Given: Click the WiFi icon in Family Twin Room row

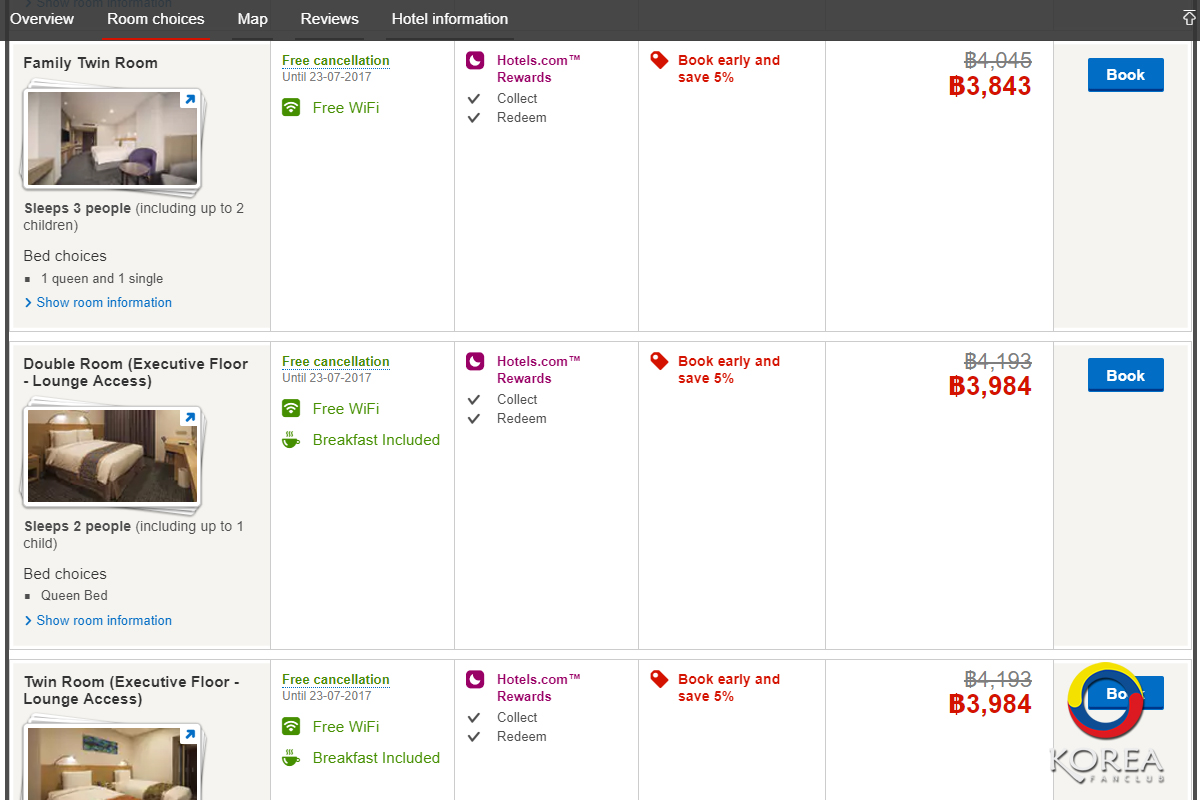Looking at the screenshot, I should click(291, 108).
